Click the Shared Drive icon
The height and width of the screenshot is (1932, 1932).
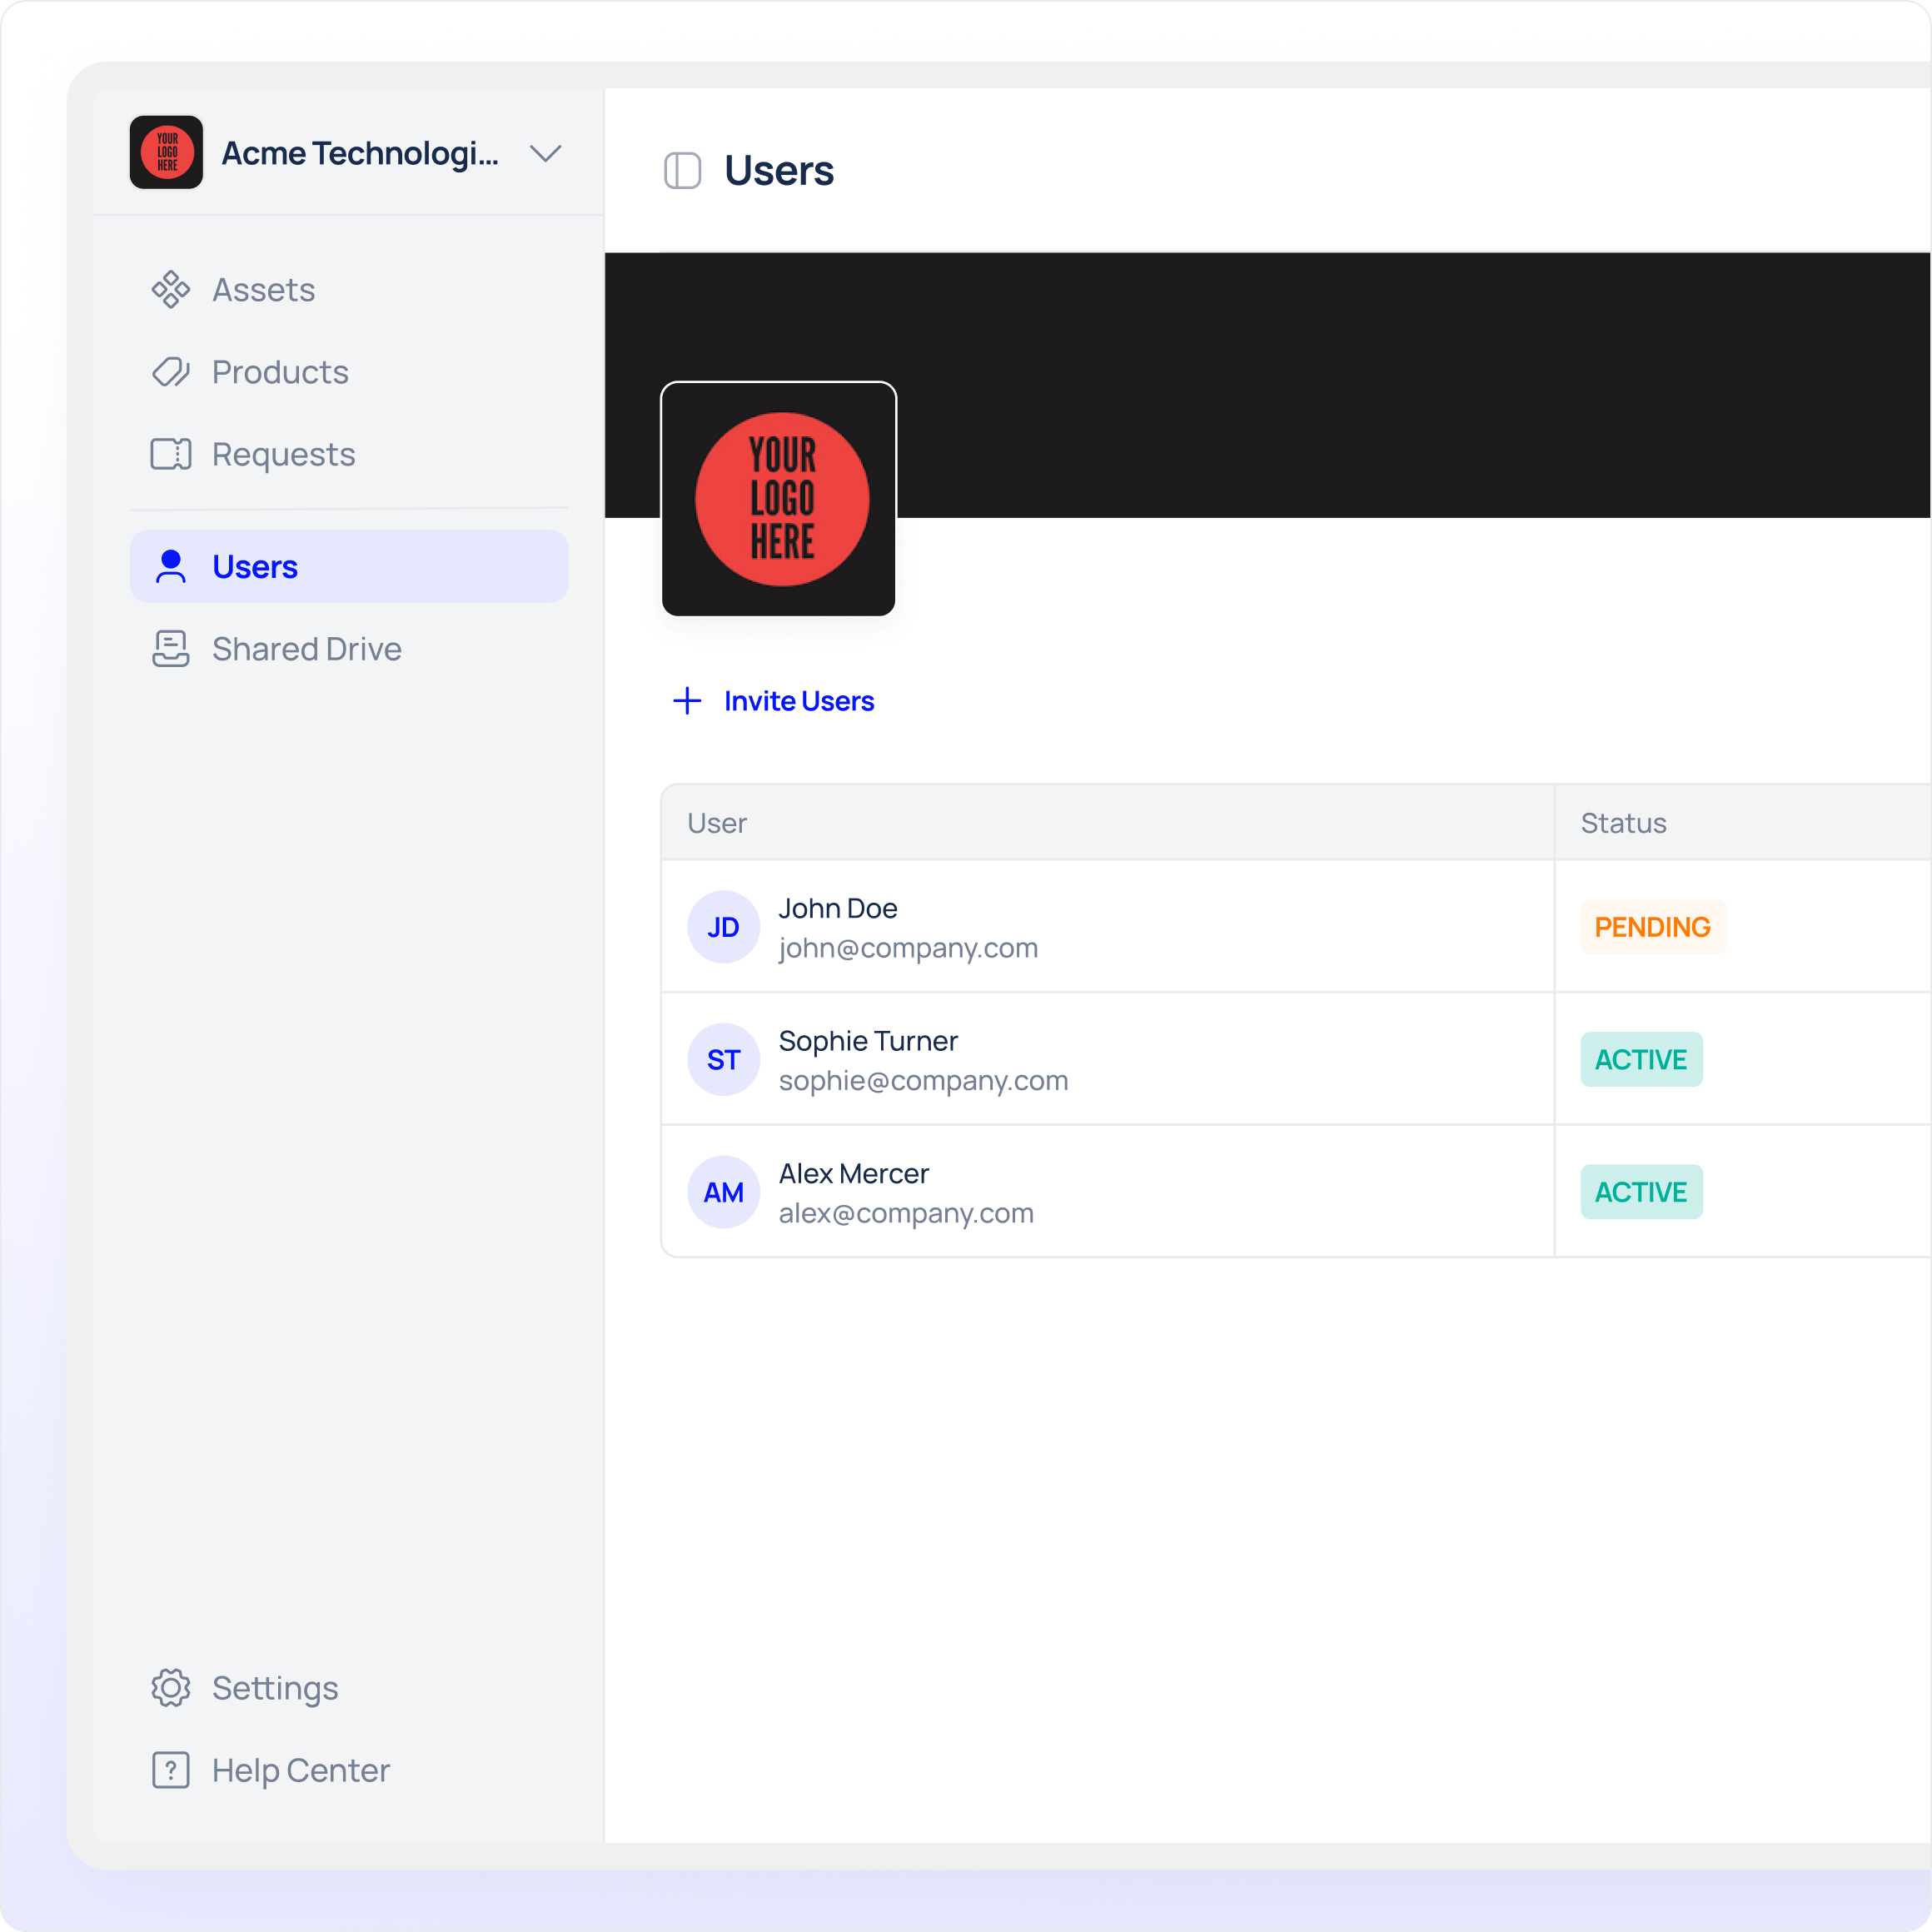pyautogui.click(x=170, y=649)
